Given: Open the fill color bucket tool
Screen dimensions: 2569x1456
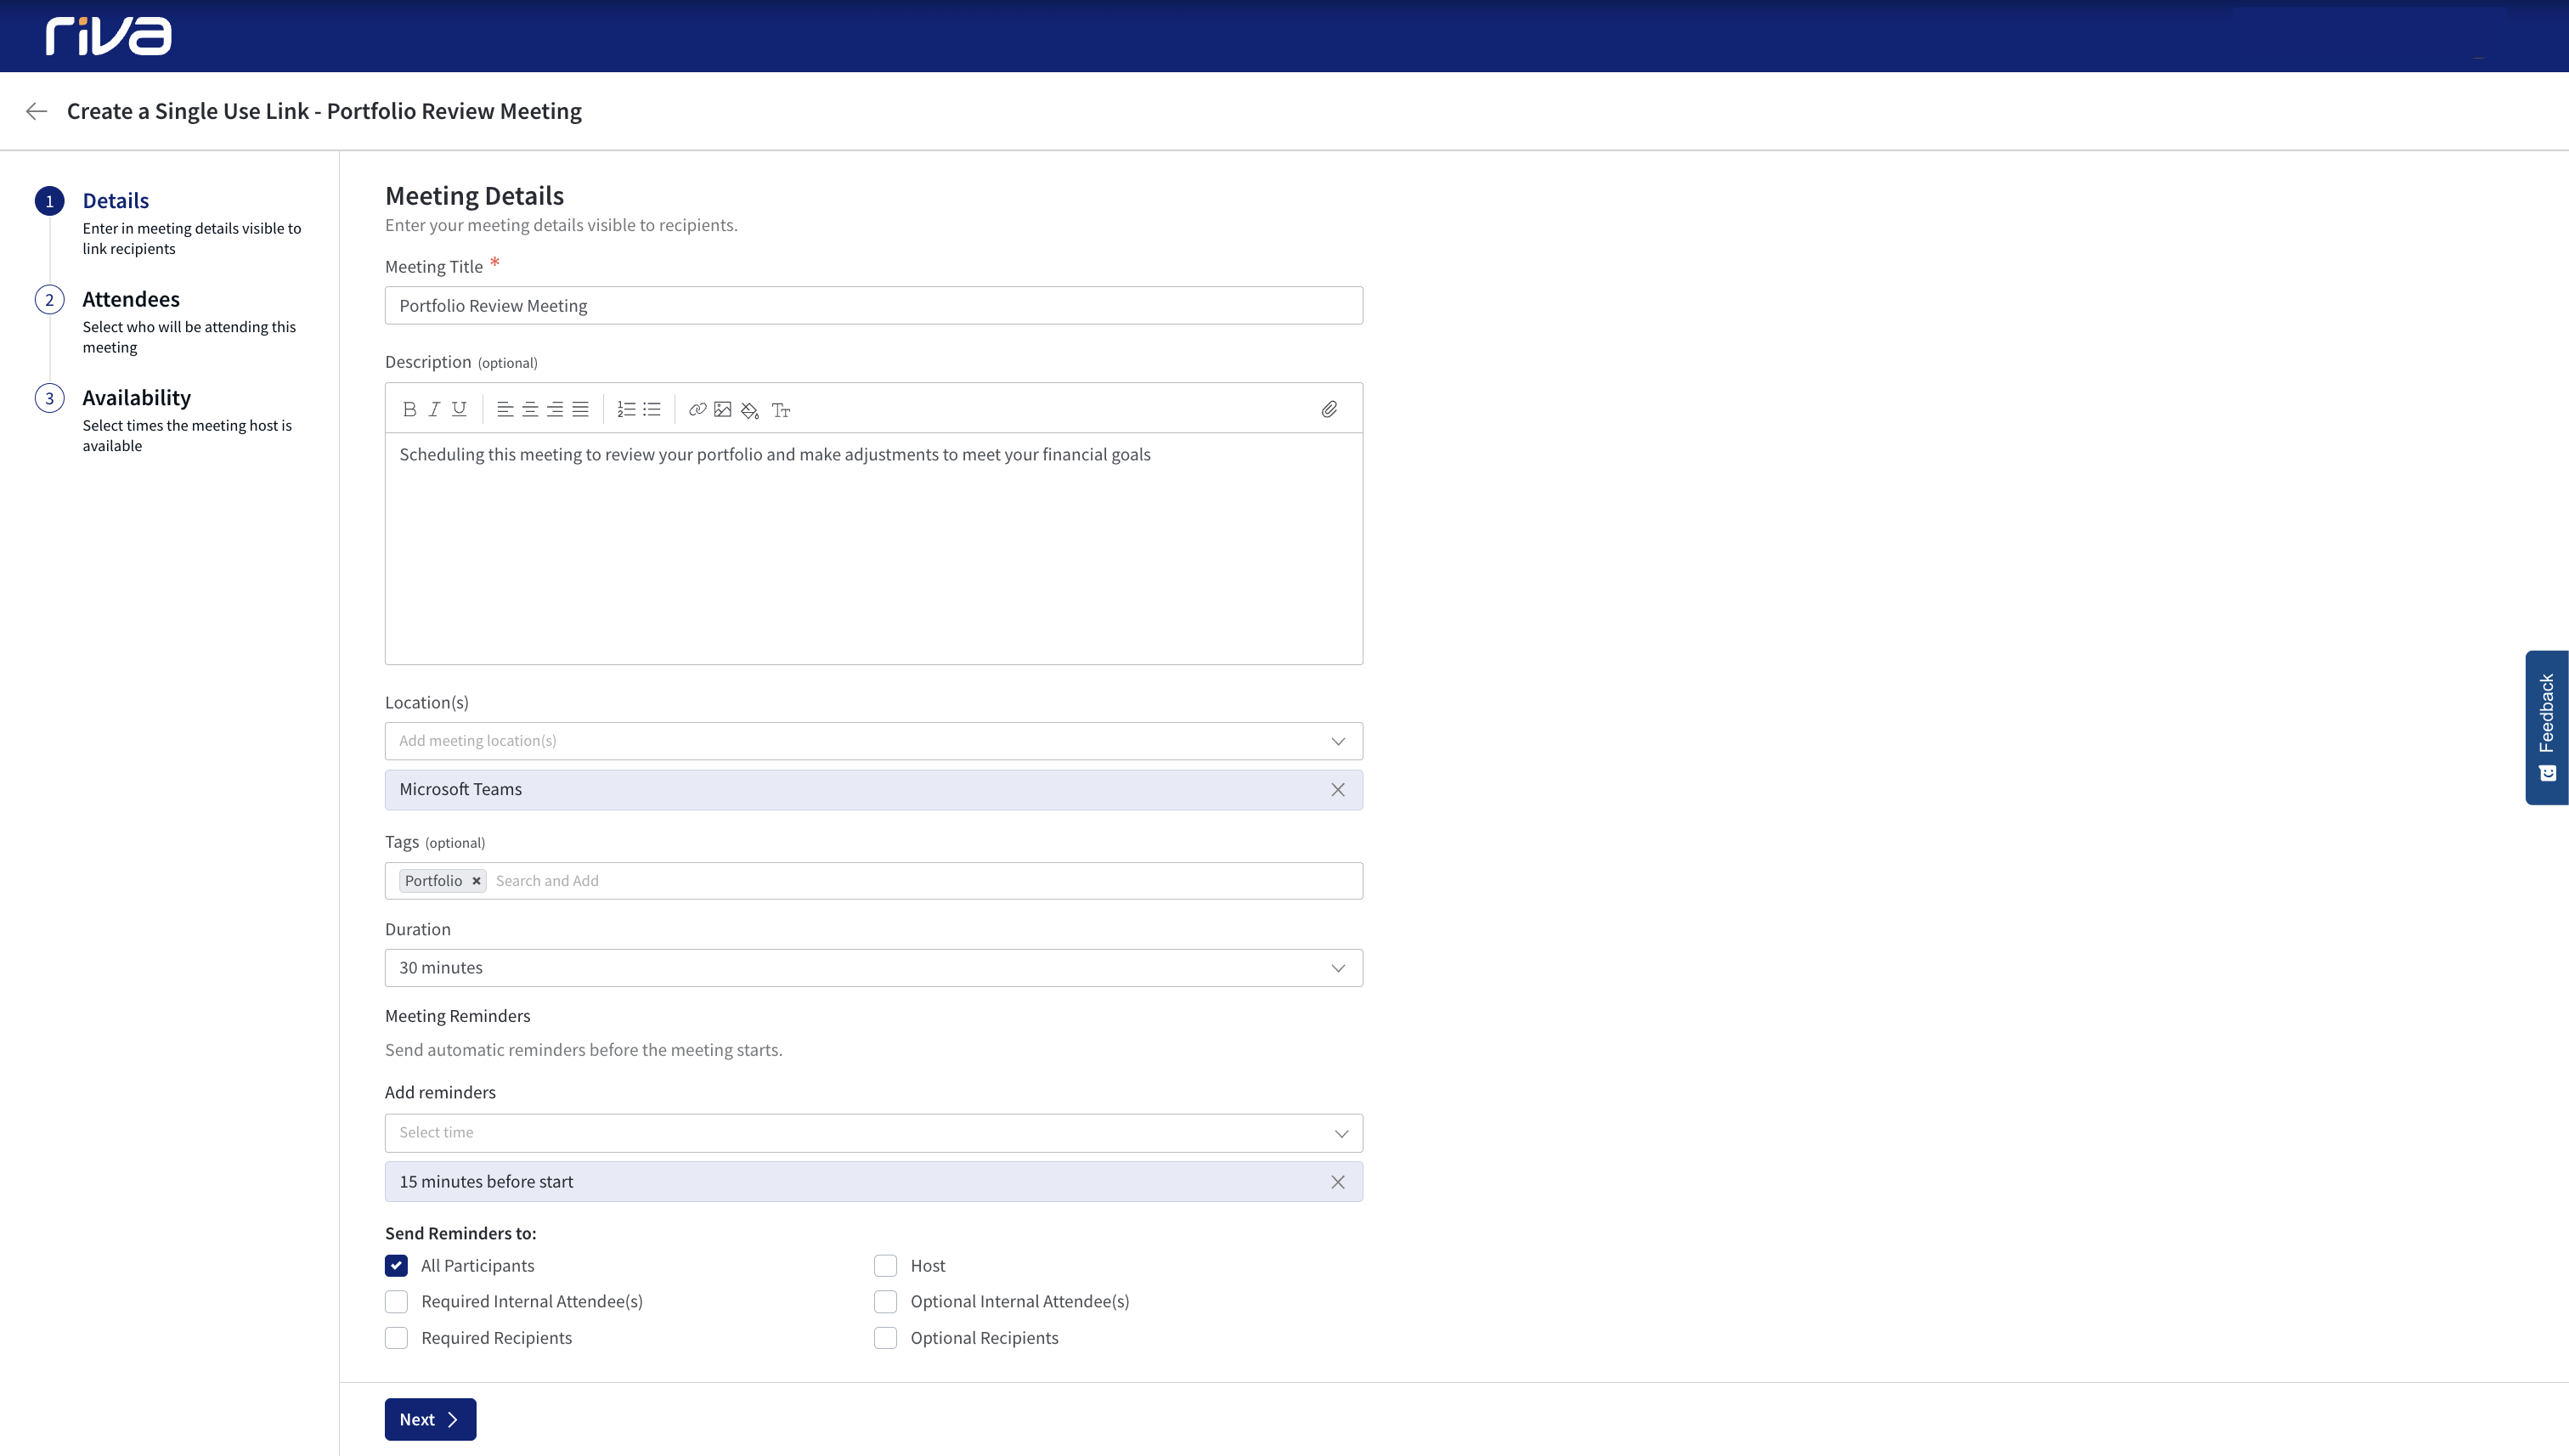Looking at the screenshot, I should pos(750,410).
